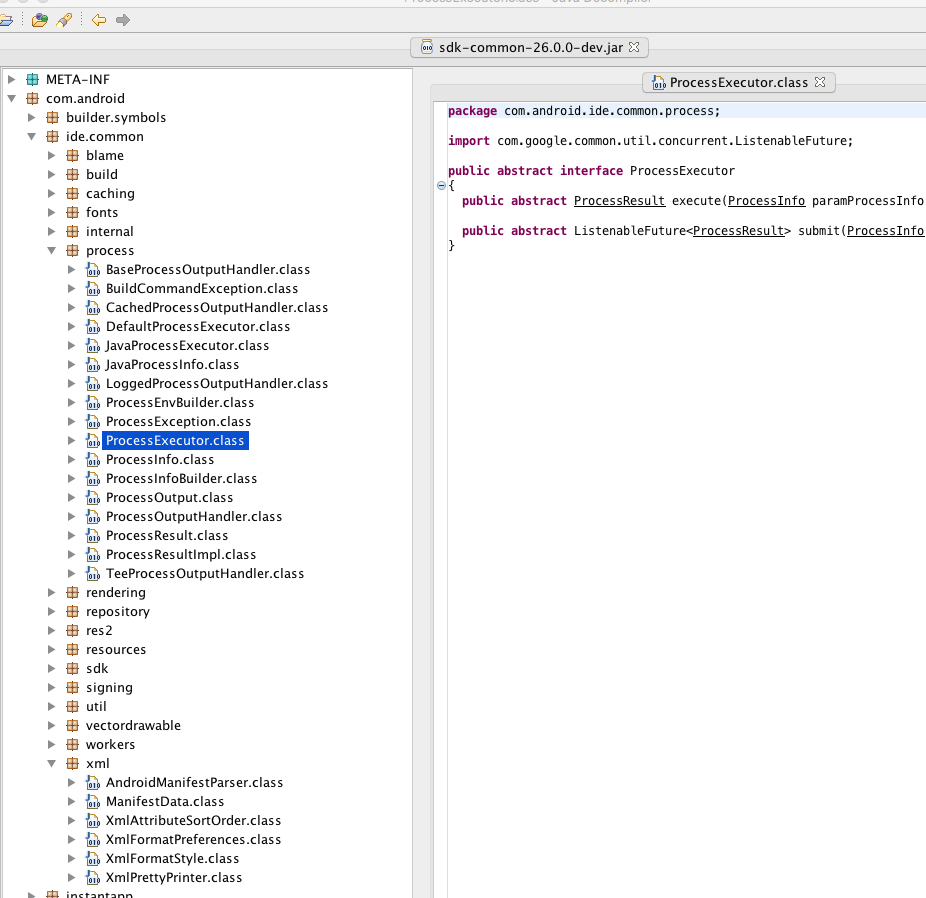926x898 pixels.
Task: Close the ProcessExecutor.class editor tab
Action: tap(820, 82)
